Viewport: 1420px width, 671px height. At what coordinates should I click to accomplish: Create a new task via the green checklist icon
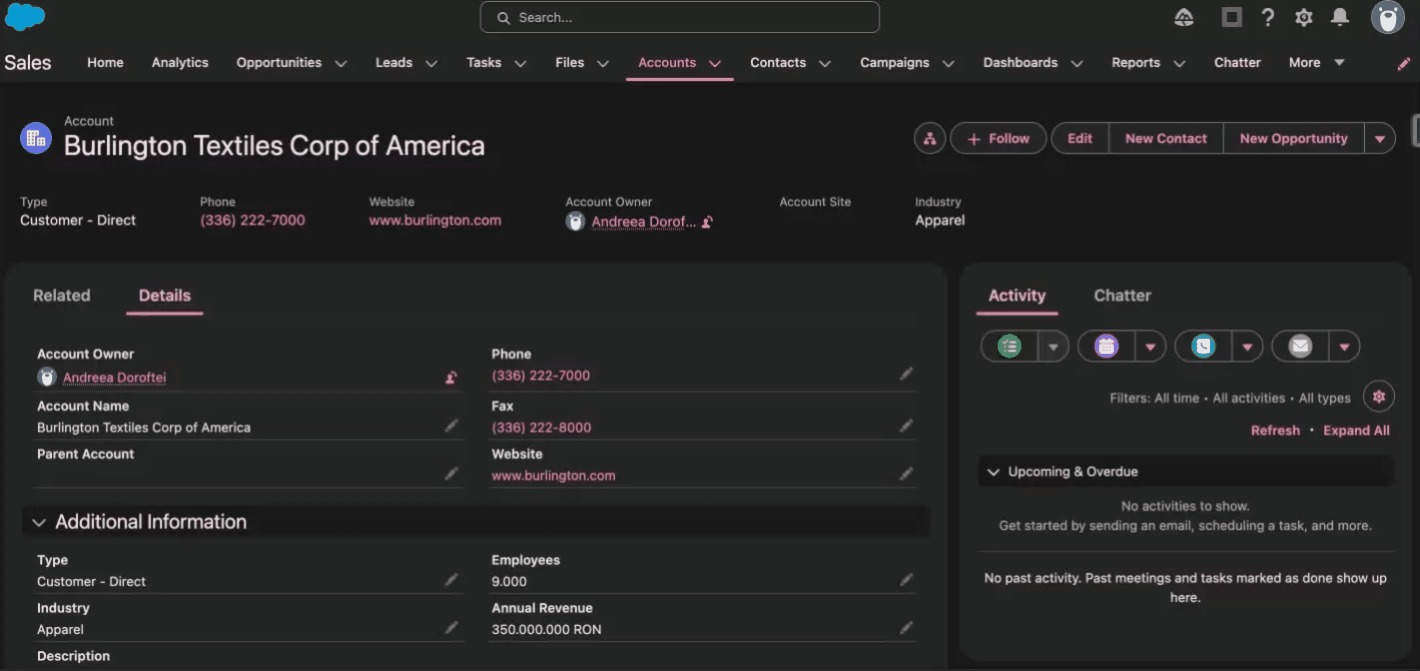1008,346
